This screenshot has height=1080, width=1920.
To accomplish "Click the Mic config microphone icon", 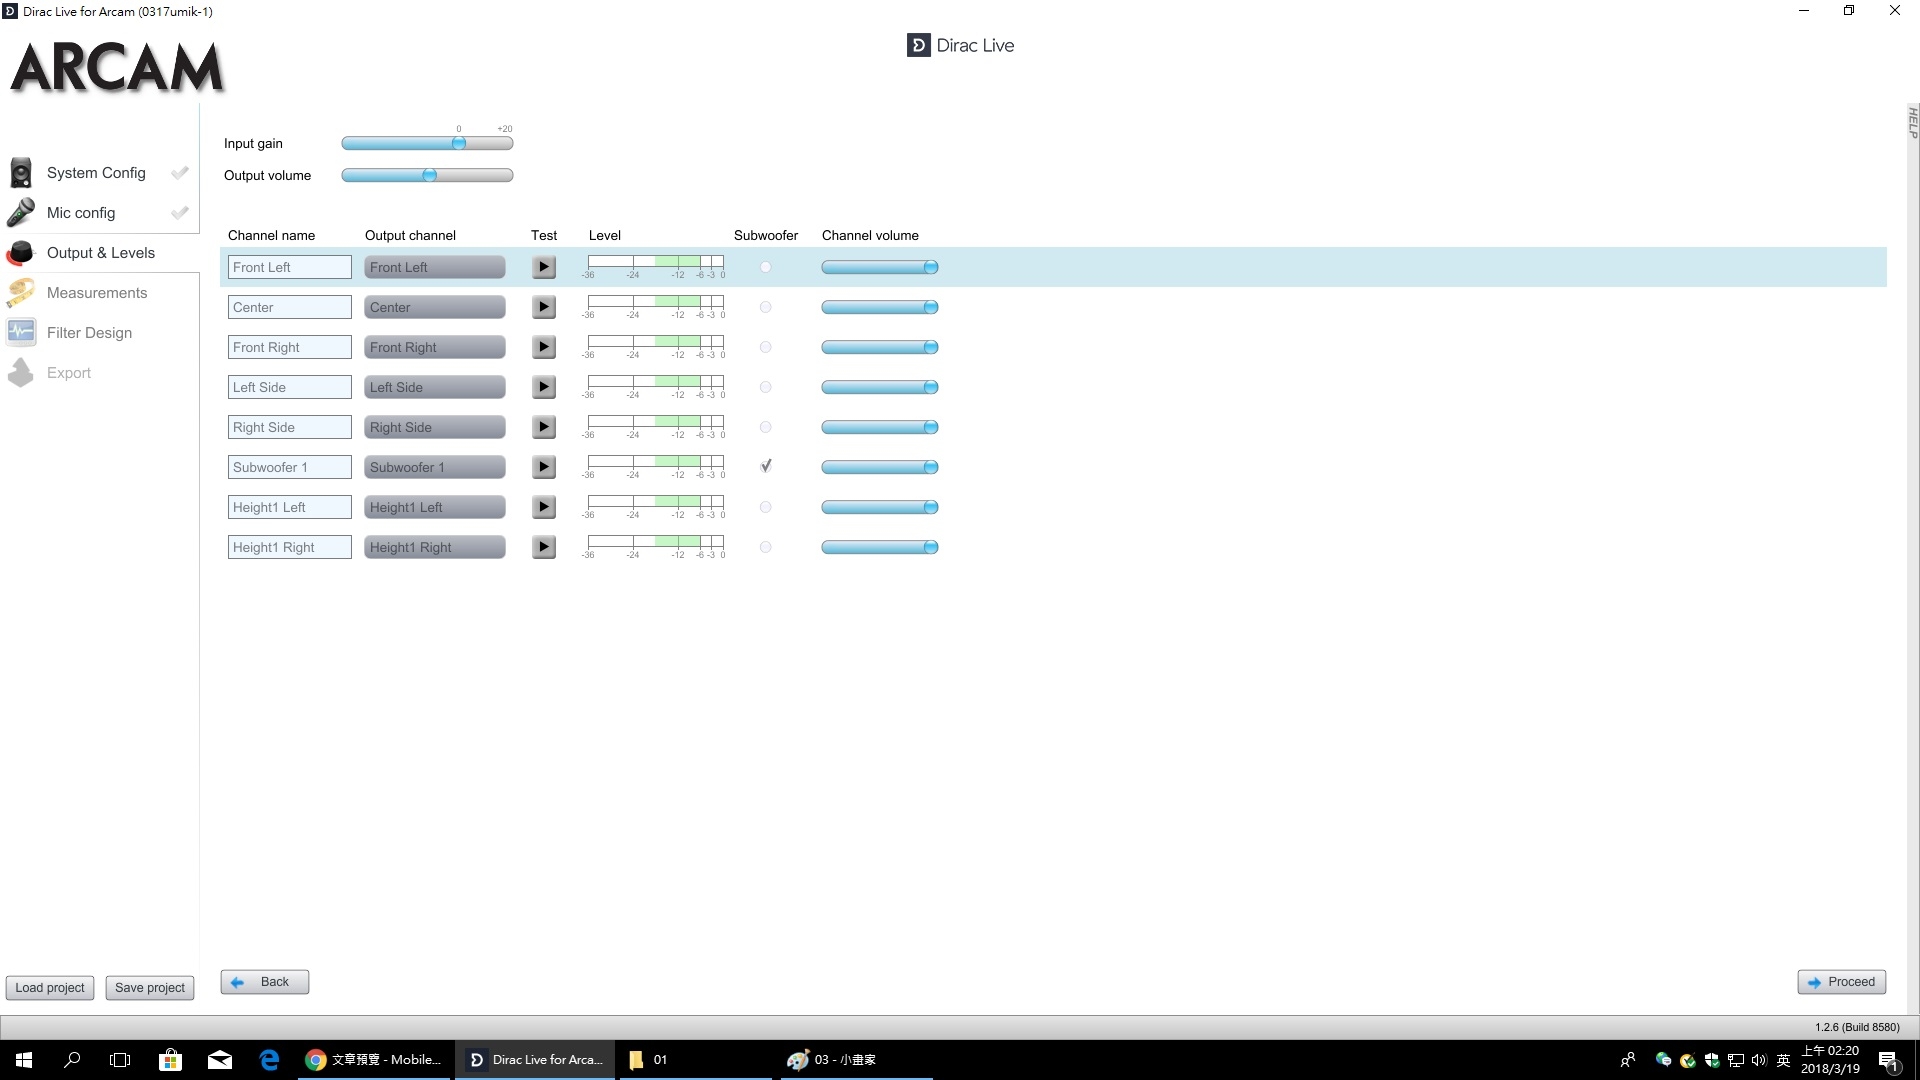I will click(21, 213).
